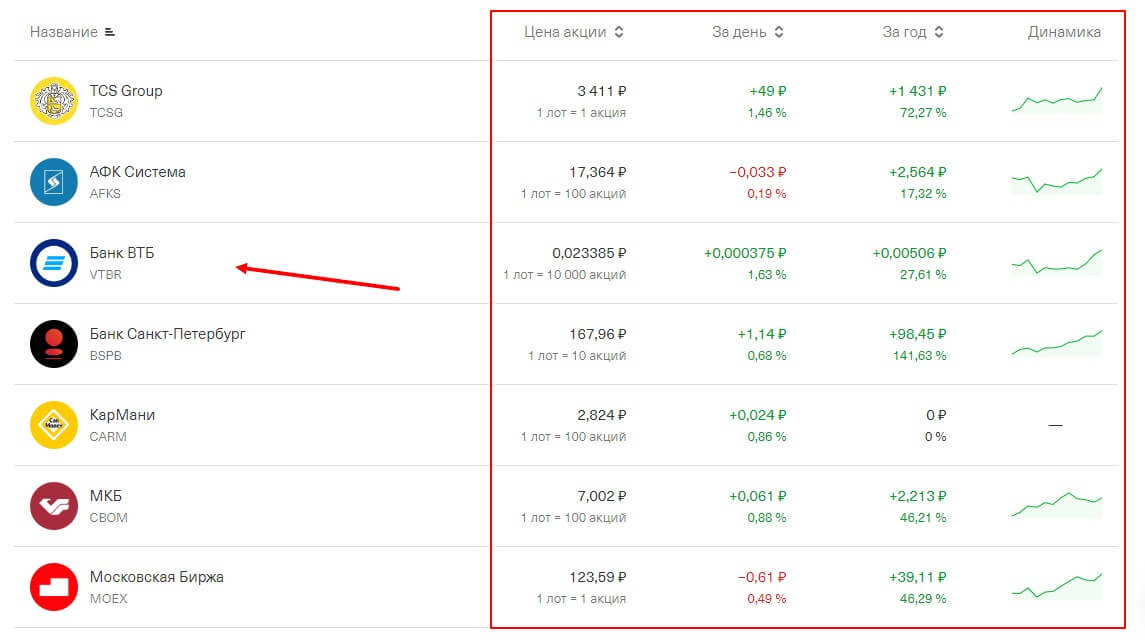Click the sort icon next to Название
Screen dimensions: 1145x640
point(110,32)
